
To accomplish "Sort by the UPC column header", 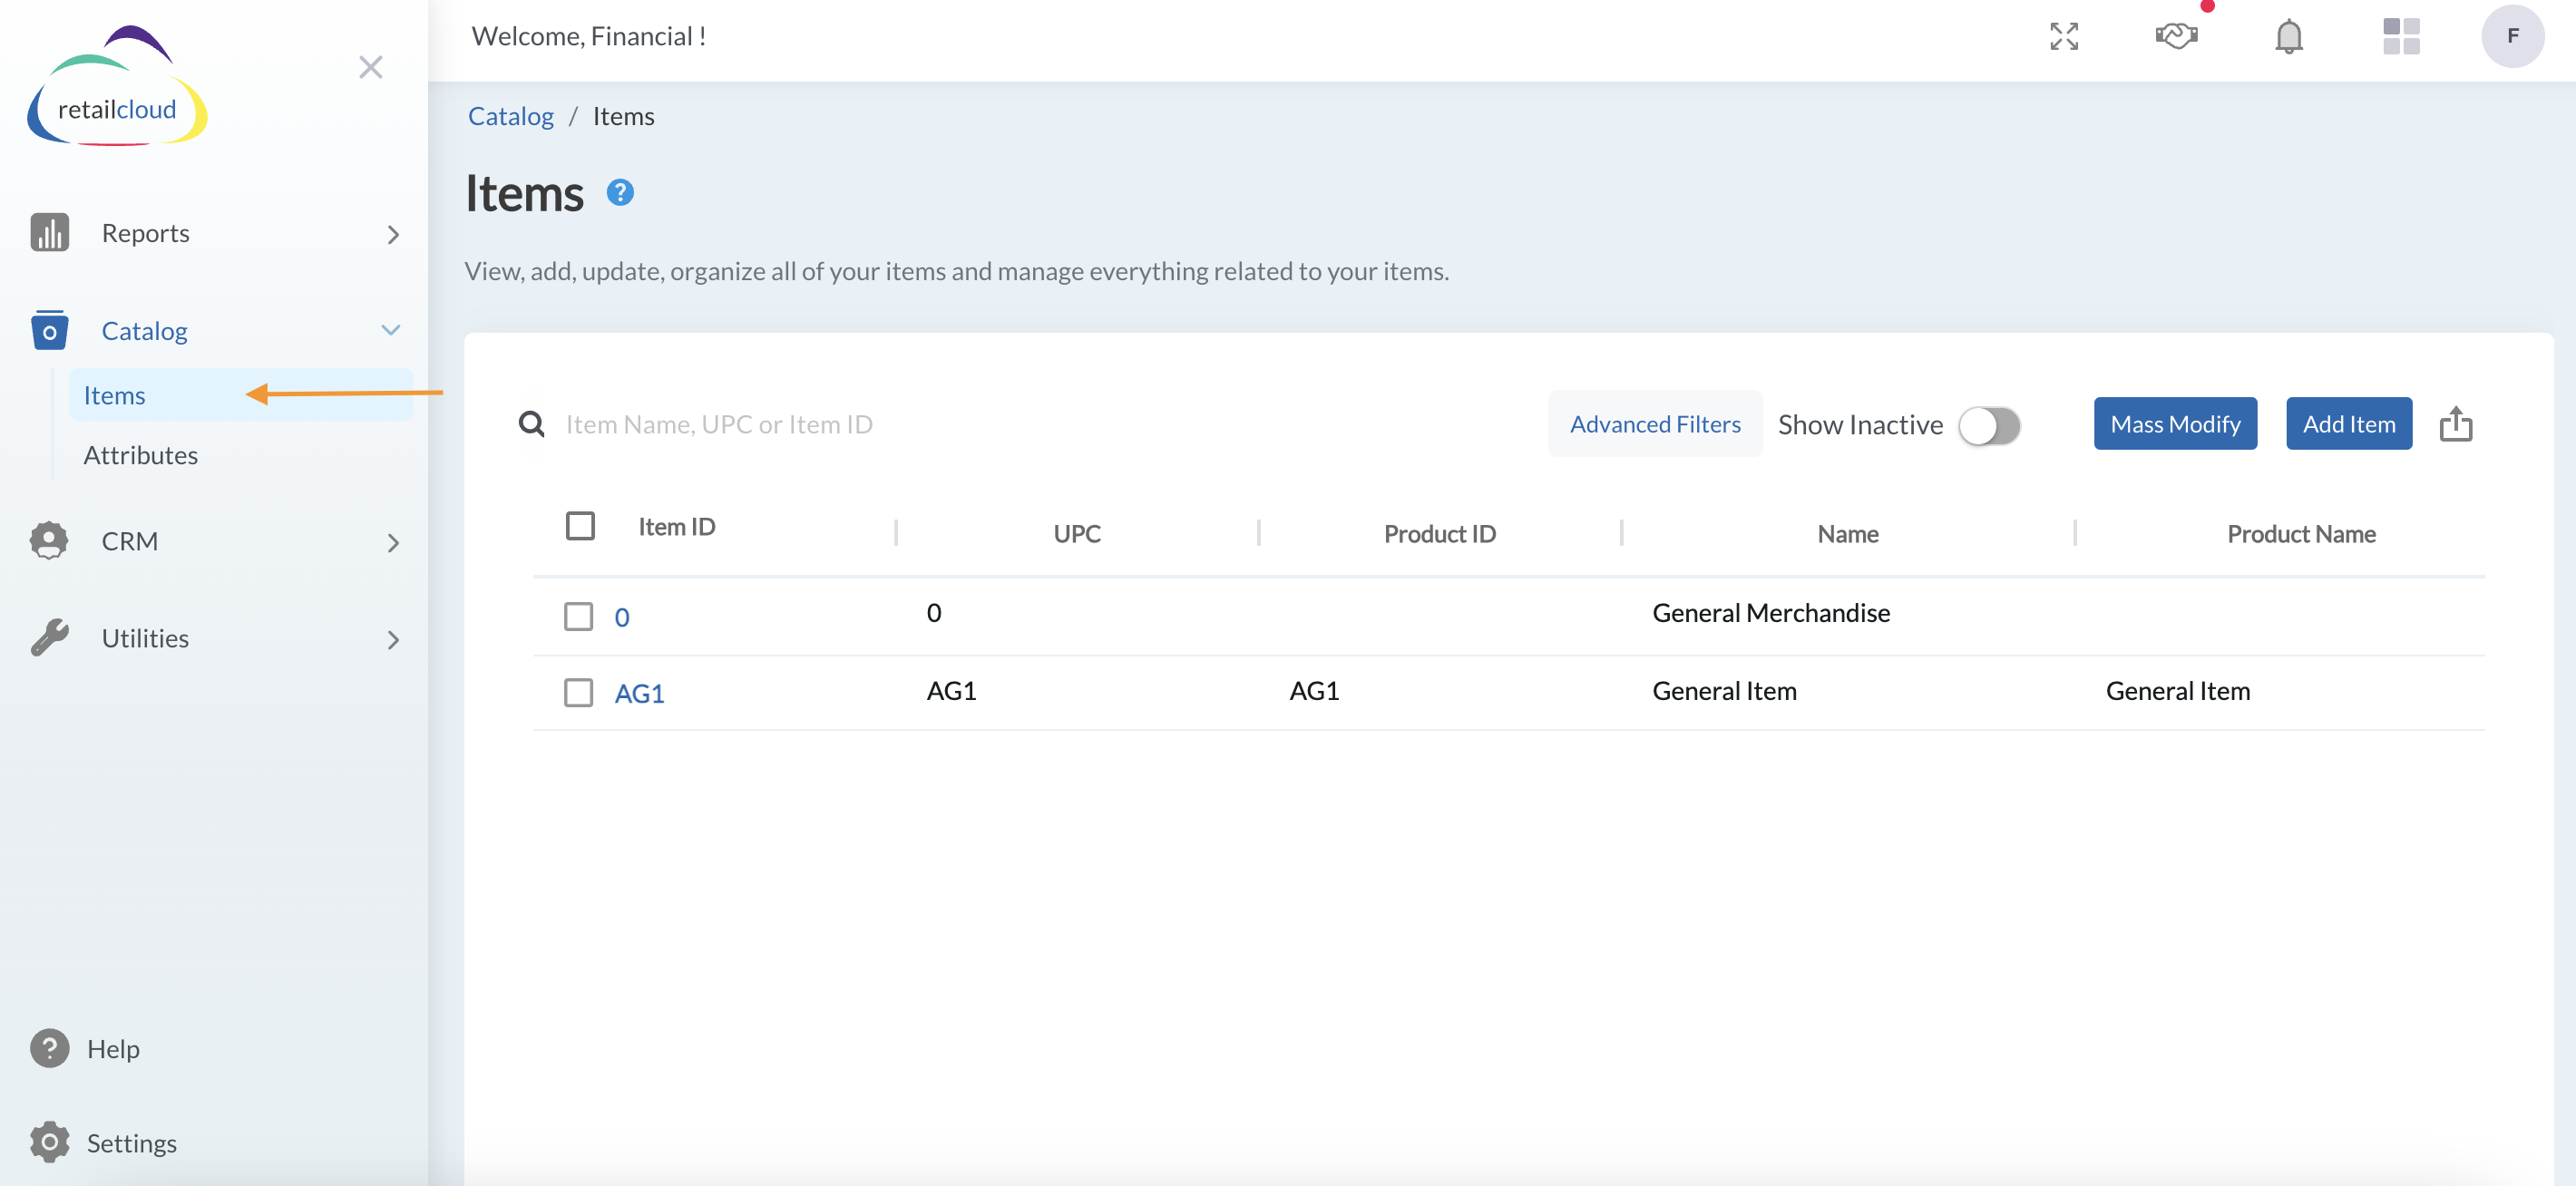I will coord(1076,534).
